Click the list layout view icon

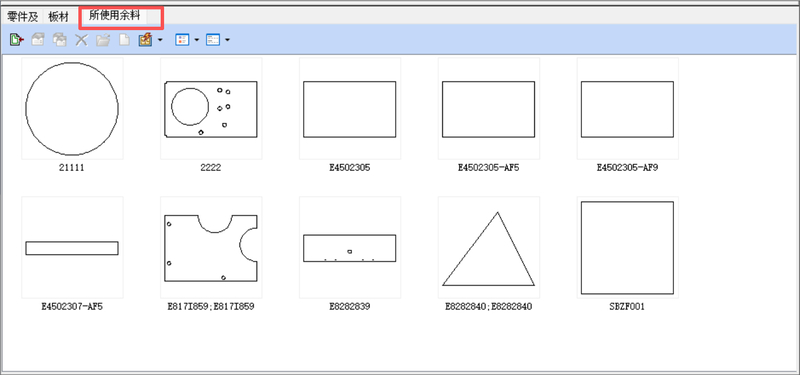[x=213, y=40]
